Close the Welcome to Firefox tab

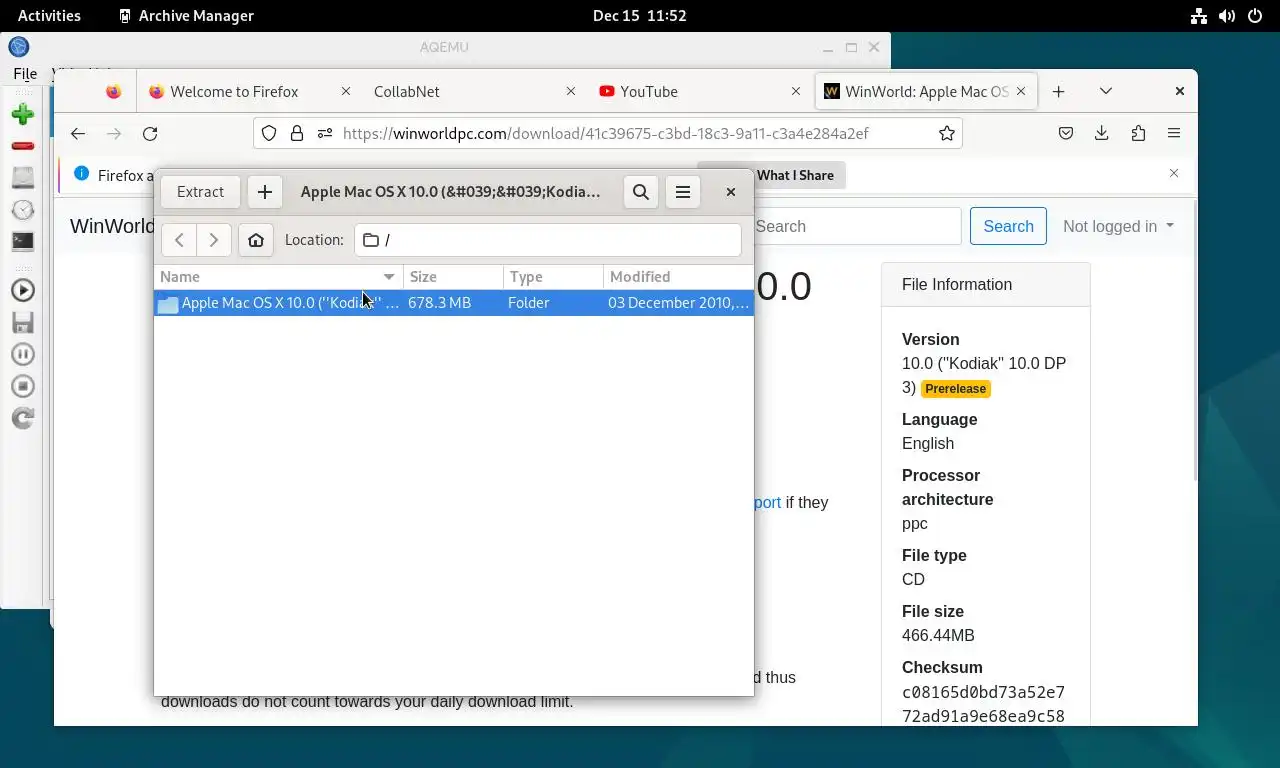tap(346, 91)
